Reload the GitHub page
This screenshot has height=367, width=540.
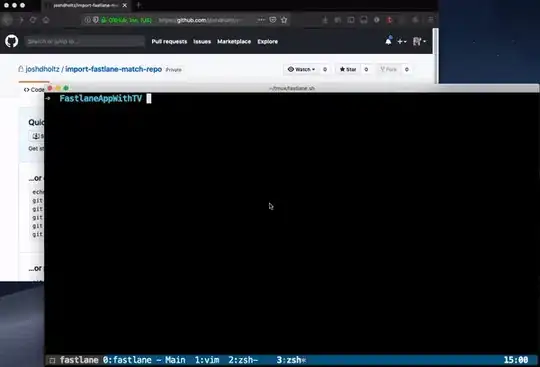tap(33, 20)
